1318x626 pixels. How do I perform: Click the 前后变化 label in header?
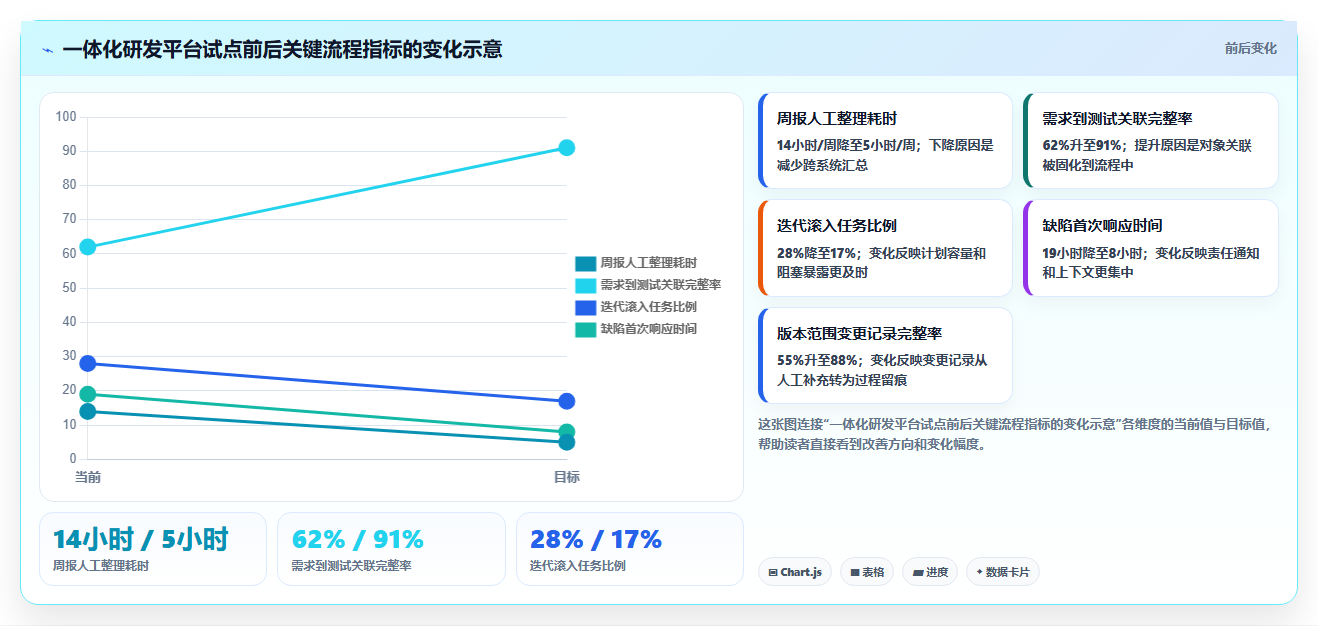(x=1250, y=48)
